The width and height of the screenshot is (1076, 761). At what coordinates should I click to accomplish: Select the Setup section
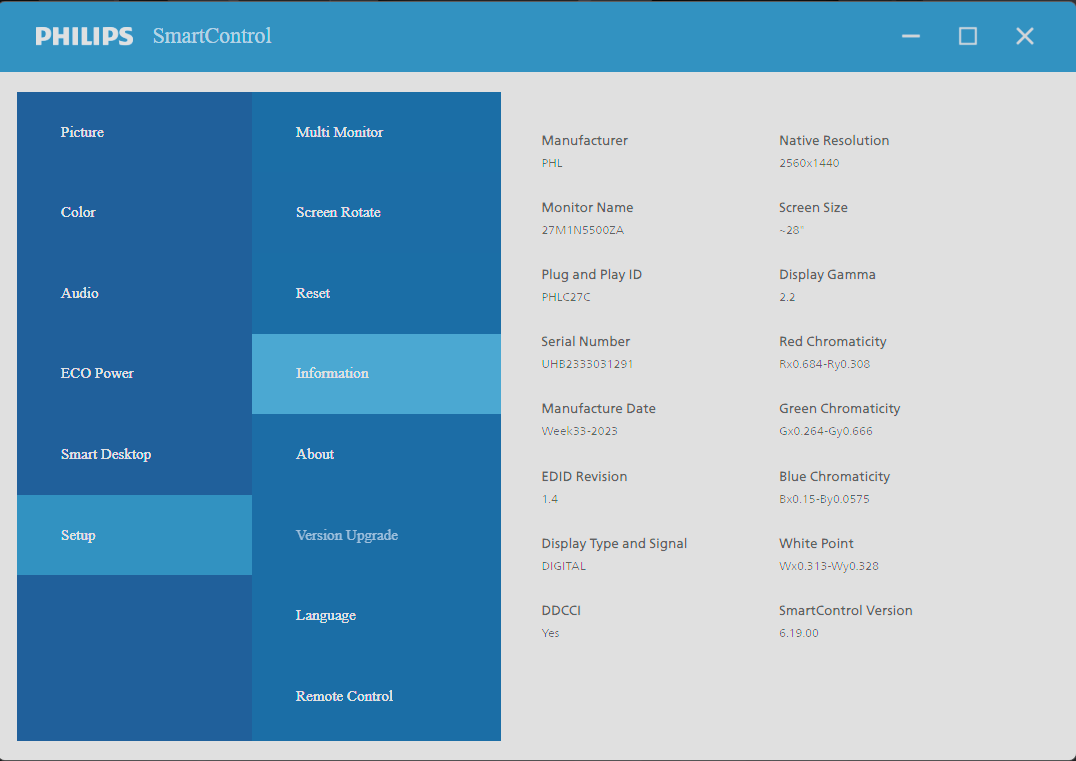click(x=134, y=535)
